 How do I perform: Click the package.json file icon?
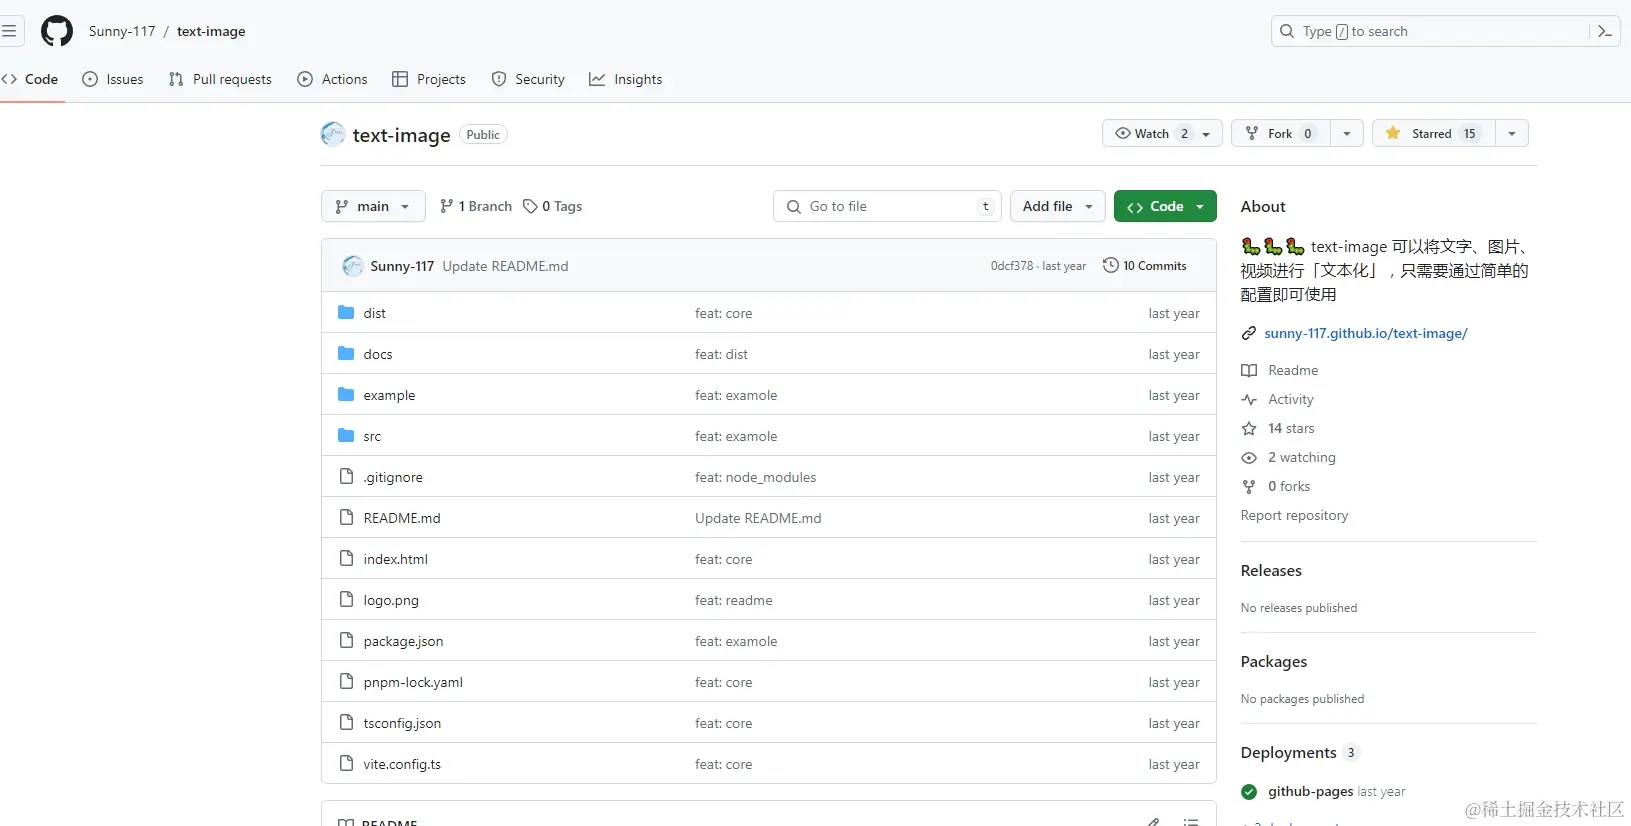click(x=346, y=641)
